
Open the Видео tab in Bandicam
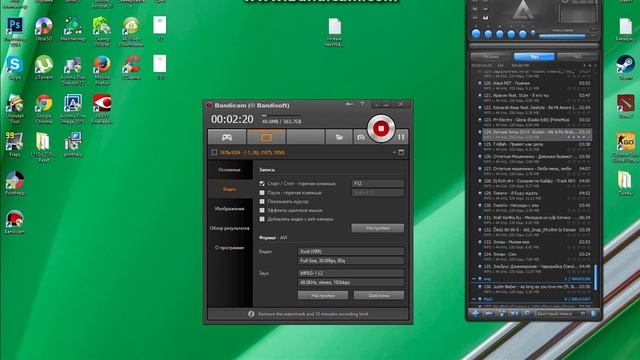pos(230,189)
